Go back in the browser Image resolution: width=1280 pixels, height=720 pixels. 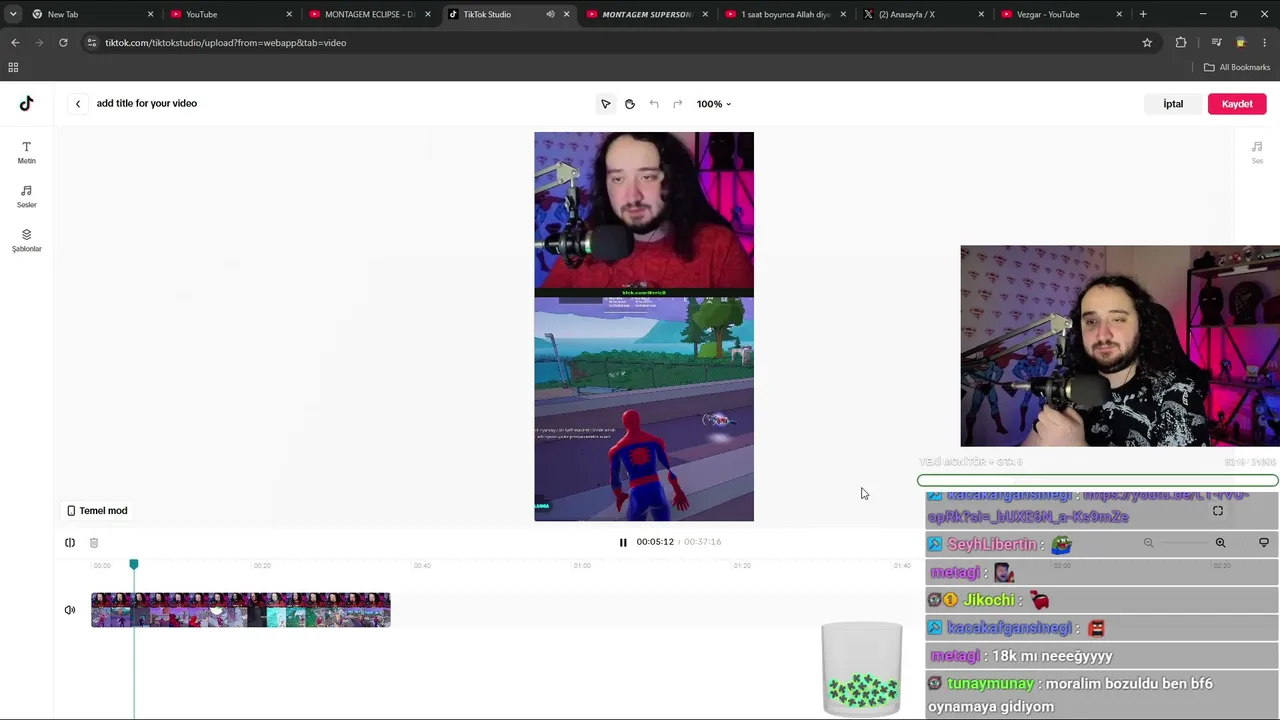pyautogui.click(x=15, y=43)
